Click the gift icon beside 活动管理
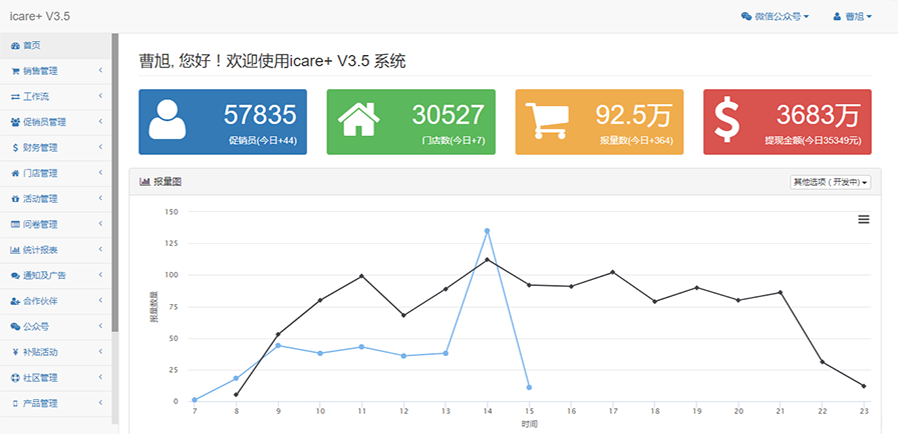This screenshot has width=898, height=434. 15,199
